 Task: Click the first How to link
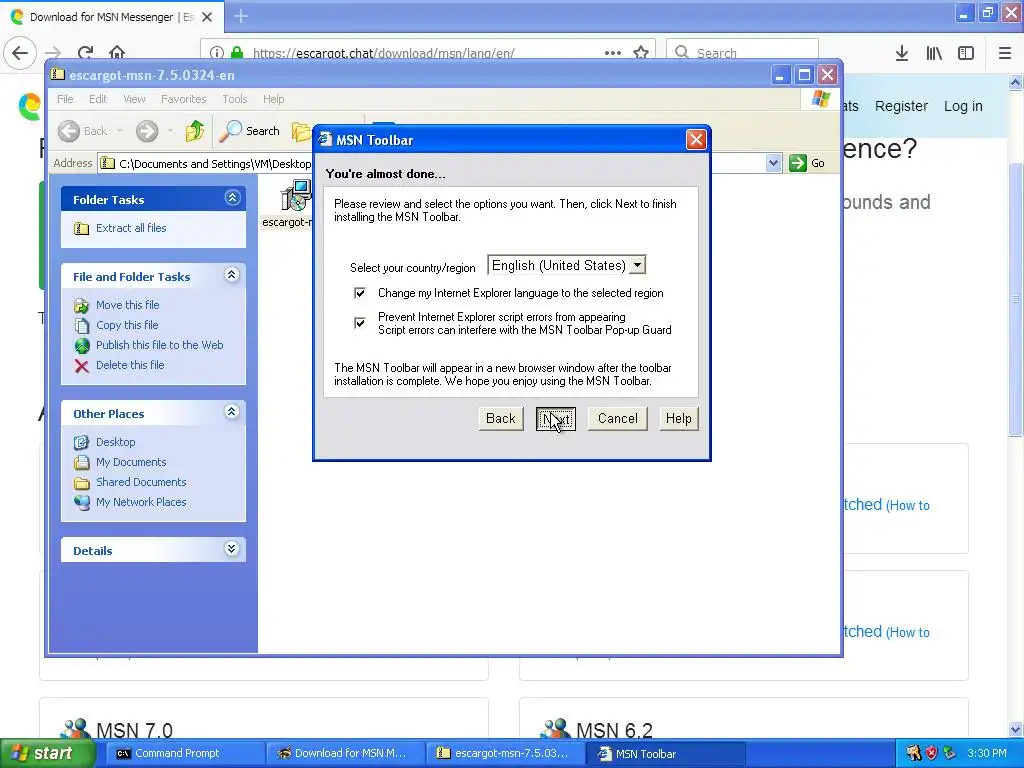908,505
